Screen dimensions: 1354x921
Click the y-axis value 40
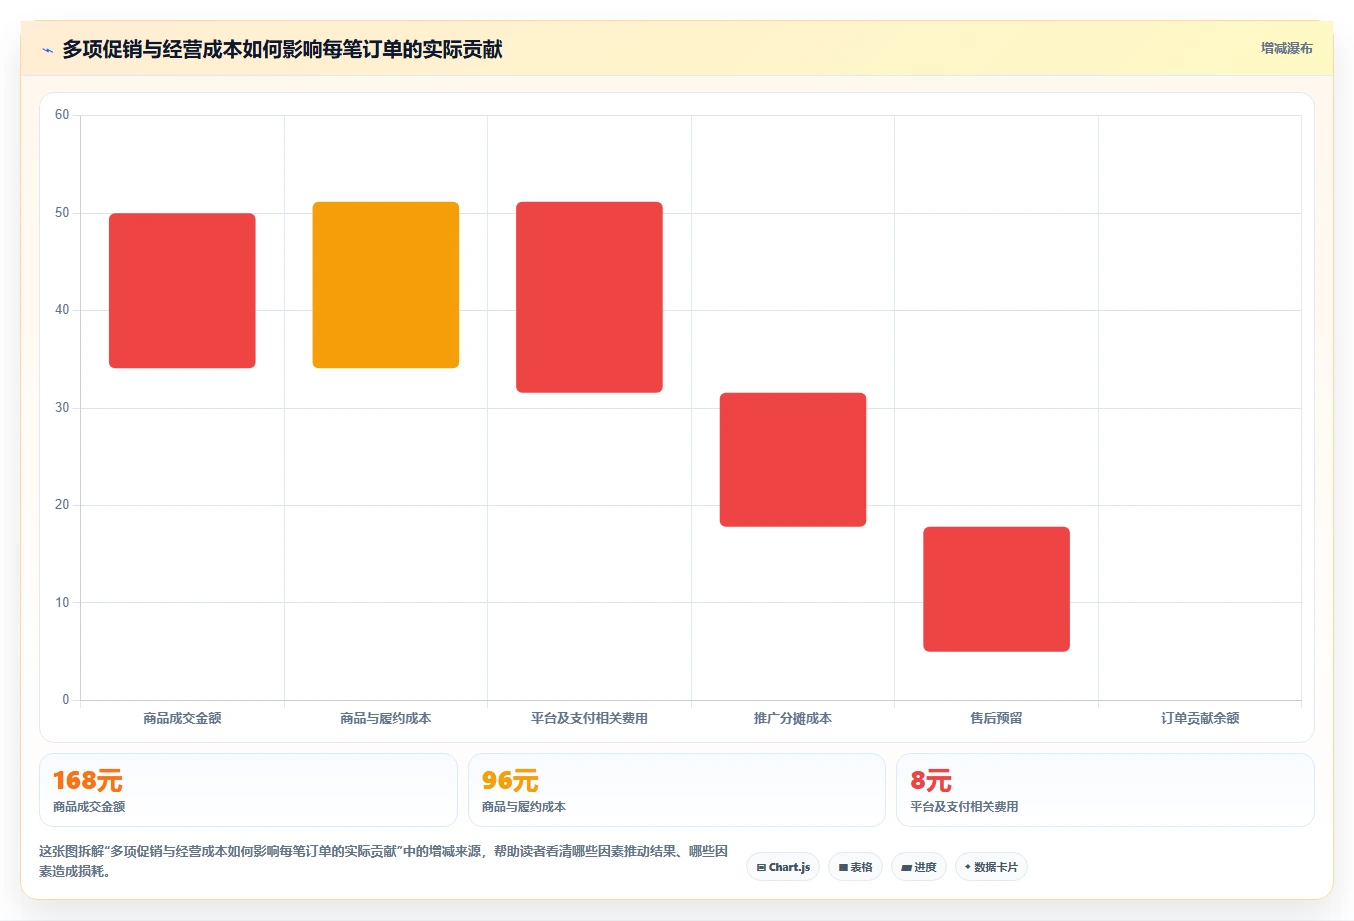(x=62, y=310)
